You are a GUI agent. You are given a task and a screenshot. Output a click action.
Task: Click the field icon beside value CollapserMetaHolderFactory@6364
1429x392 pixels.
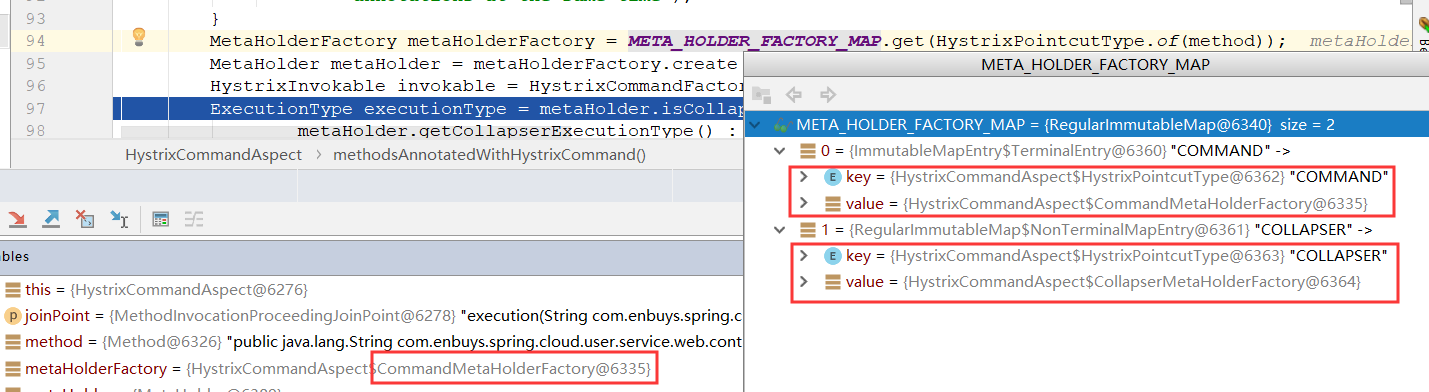point(832,282)
